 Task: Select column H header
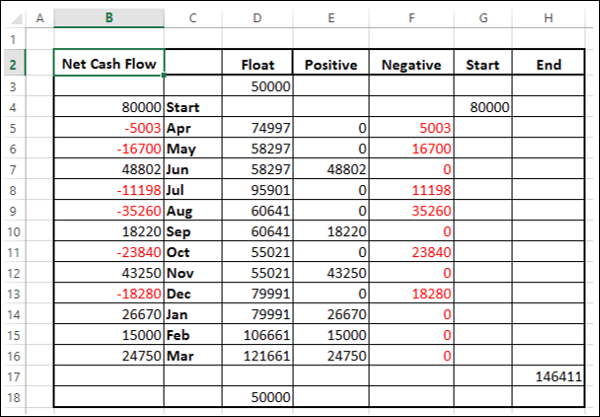point(548,18)
